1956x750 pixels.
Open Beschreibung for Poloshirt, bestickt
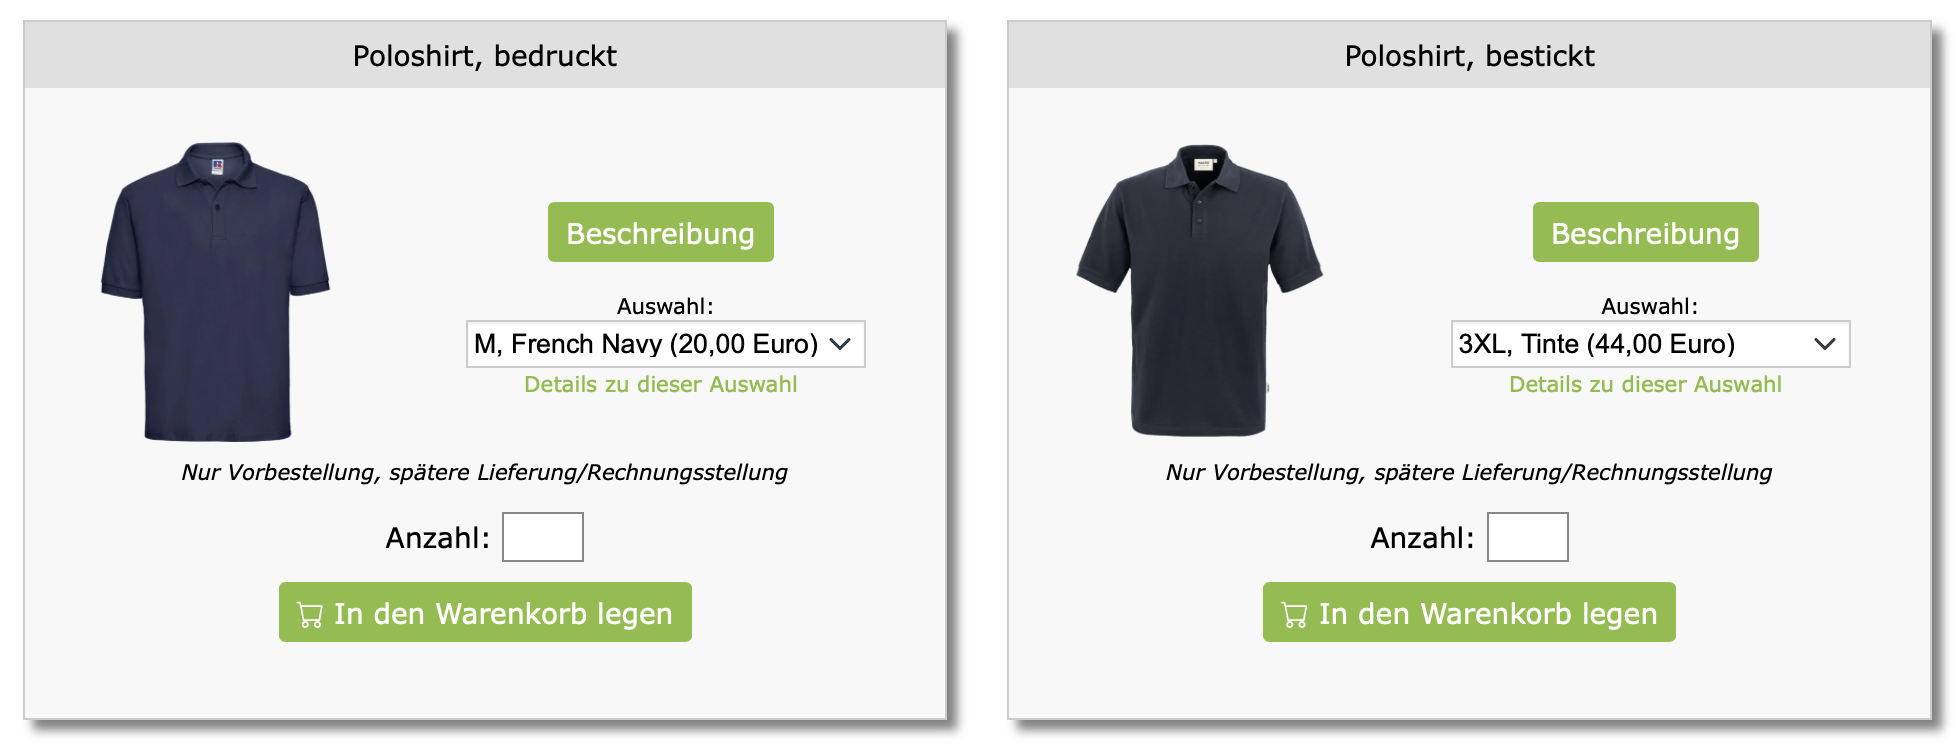pyautogui.click(x=1645, y=233)
